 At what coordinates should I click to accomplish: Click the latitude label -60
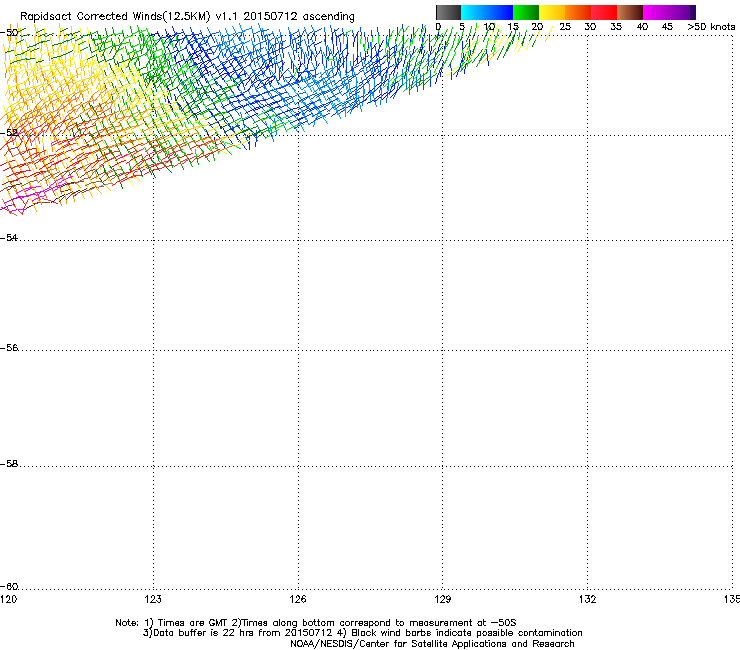point(9,586)
